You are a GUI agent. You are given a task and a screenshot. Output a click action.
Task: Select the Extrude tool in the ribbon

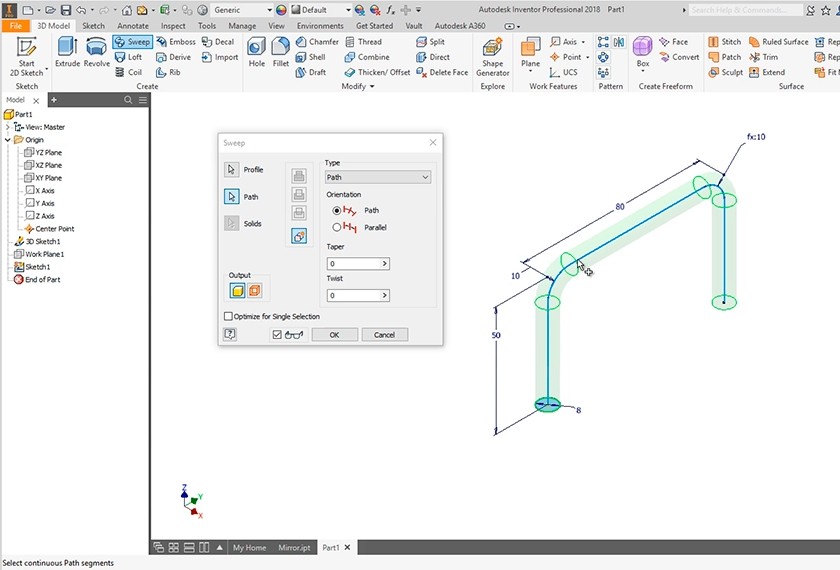pos(67,51)
